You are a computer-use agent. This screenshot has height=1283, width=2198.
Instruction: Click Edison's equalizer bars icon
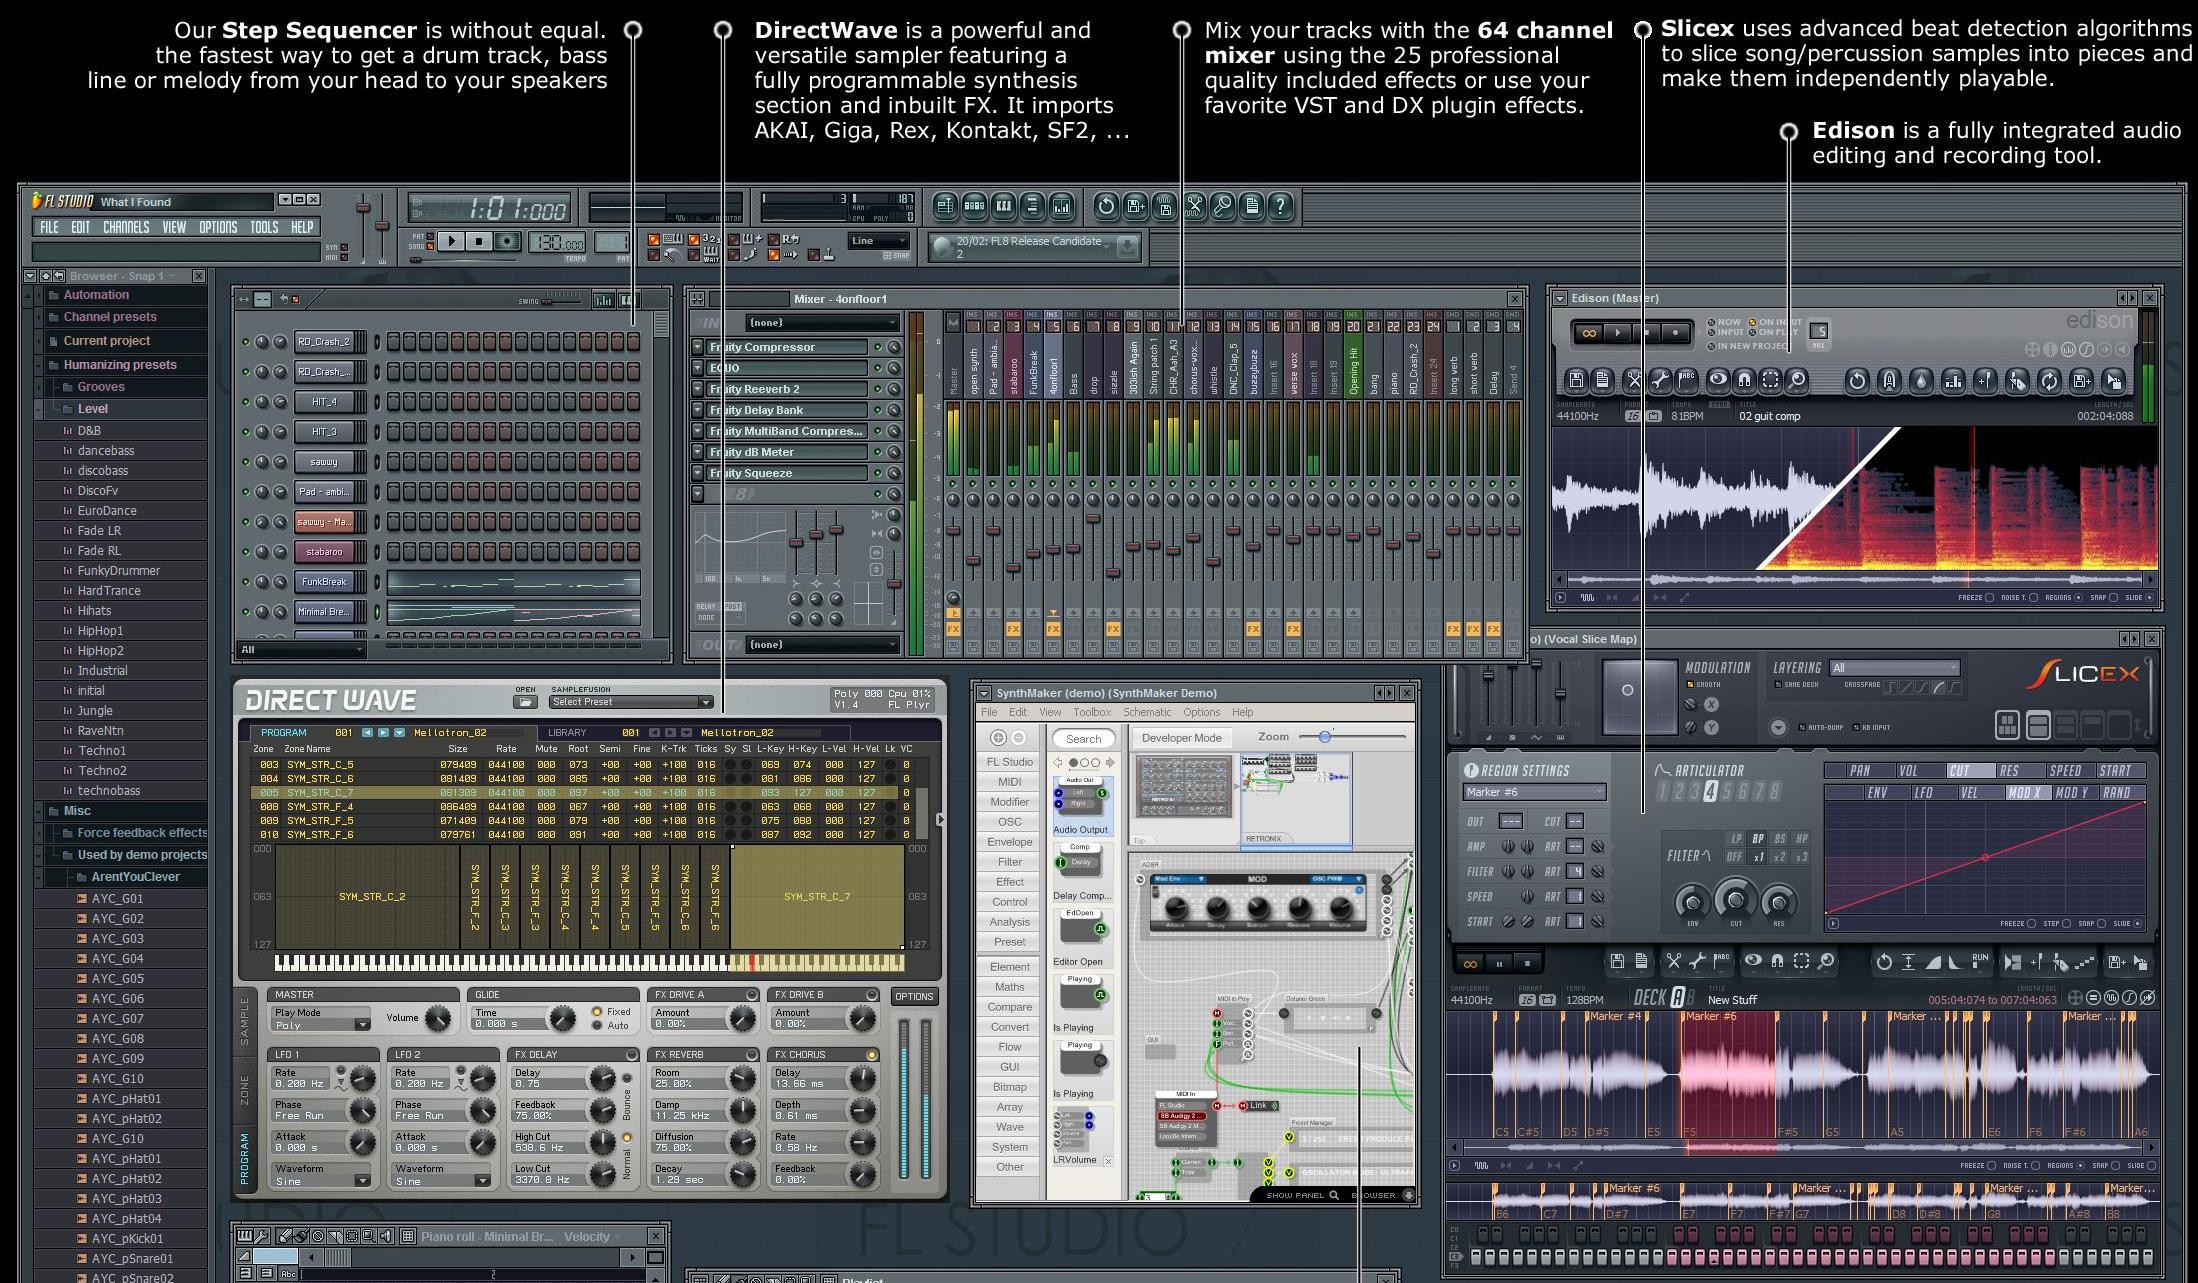click(x=1953, y=380)
